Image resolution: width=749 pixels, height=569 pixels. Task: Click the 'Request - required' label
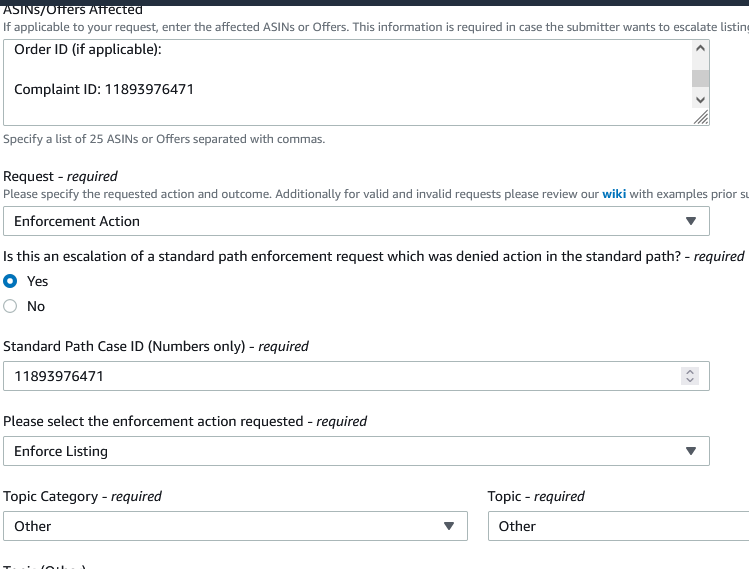point(60,176)
